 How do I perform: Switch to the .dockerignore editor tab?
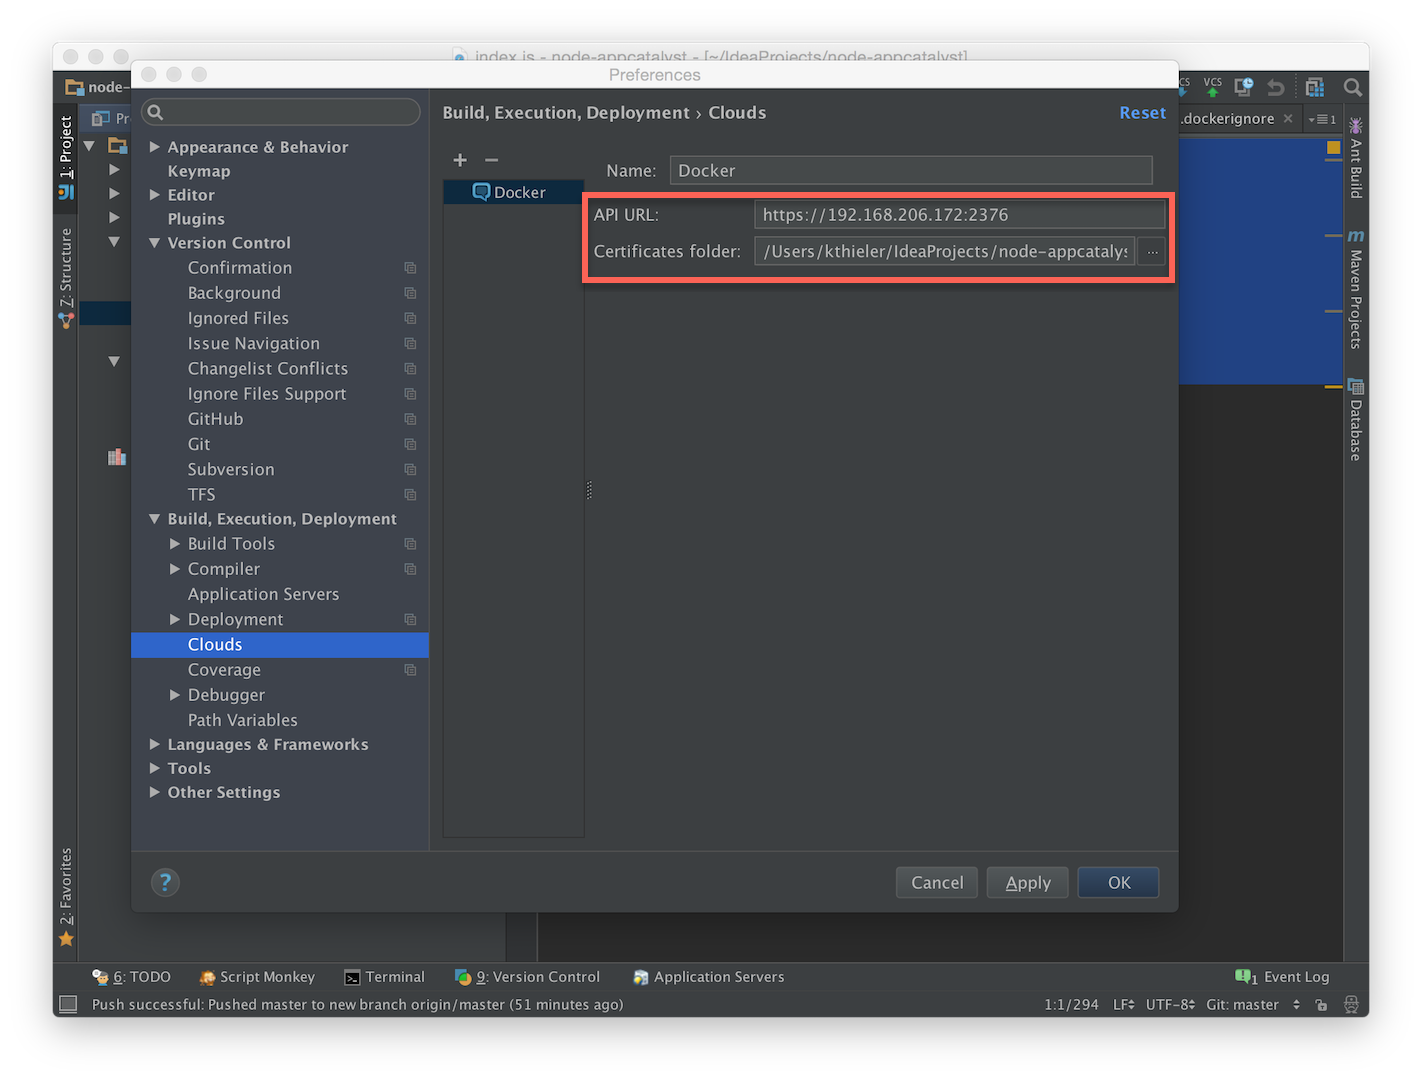[x=1228, y=119]
